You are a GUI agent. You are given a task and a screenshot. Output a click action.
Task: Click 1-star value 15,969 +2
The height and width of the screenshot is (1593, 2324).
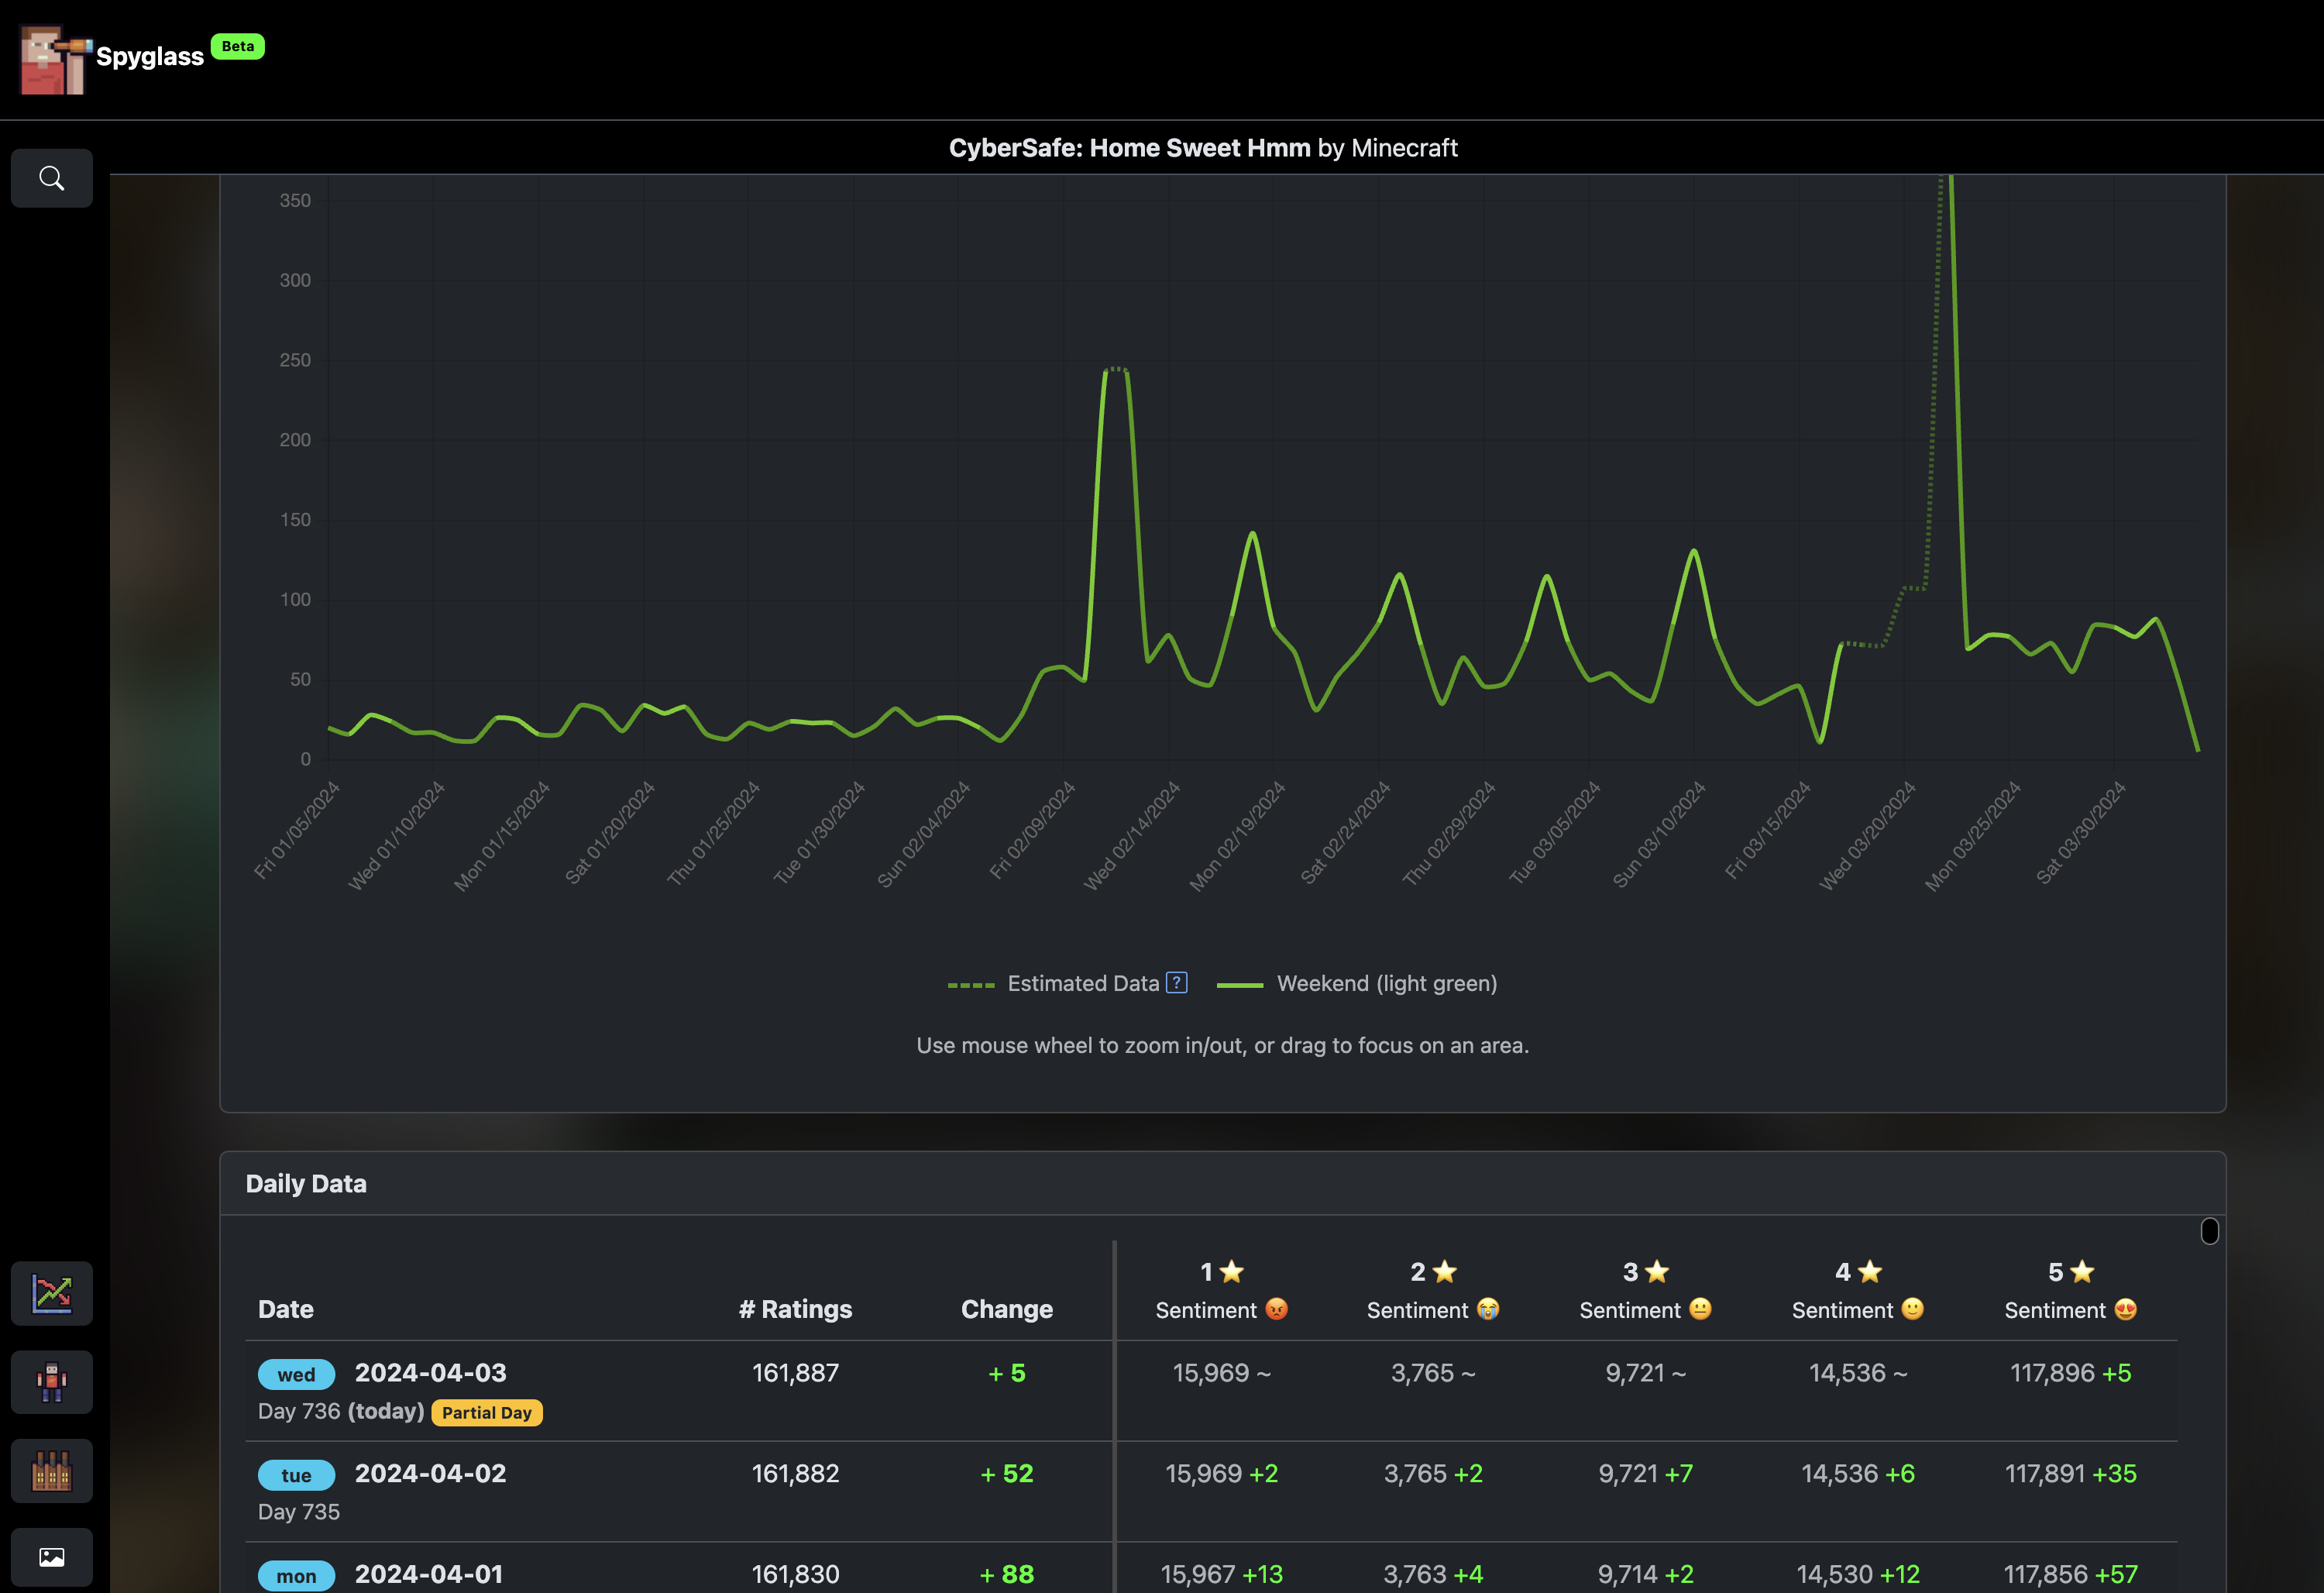(x=1222, y=1474)
